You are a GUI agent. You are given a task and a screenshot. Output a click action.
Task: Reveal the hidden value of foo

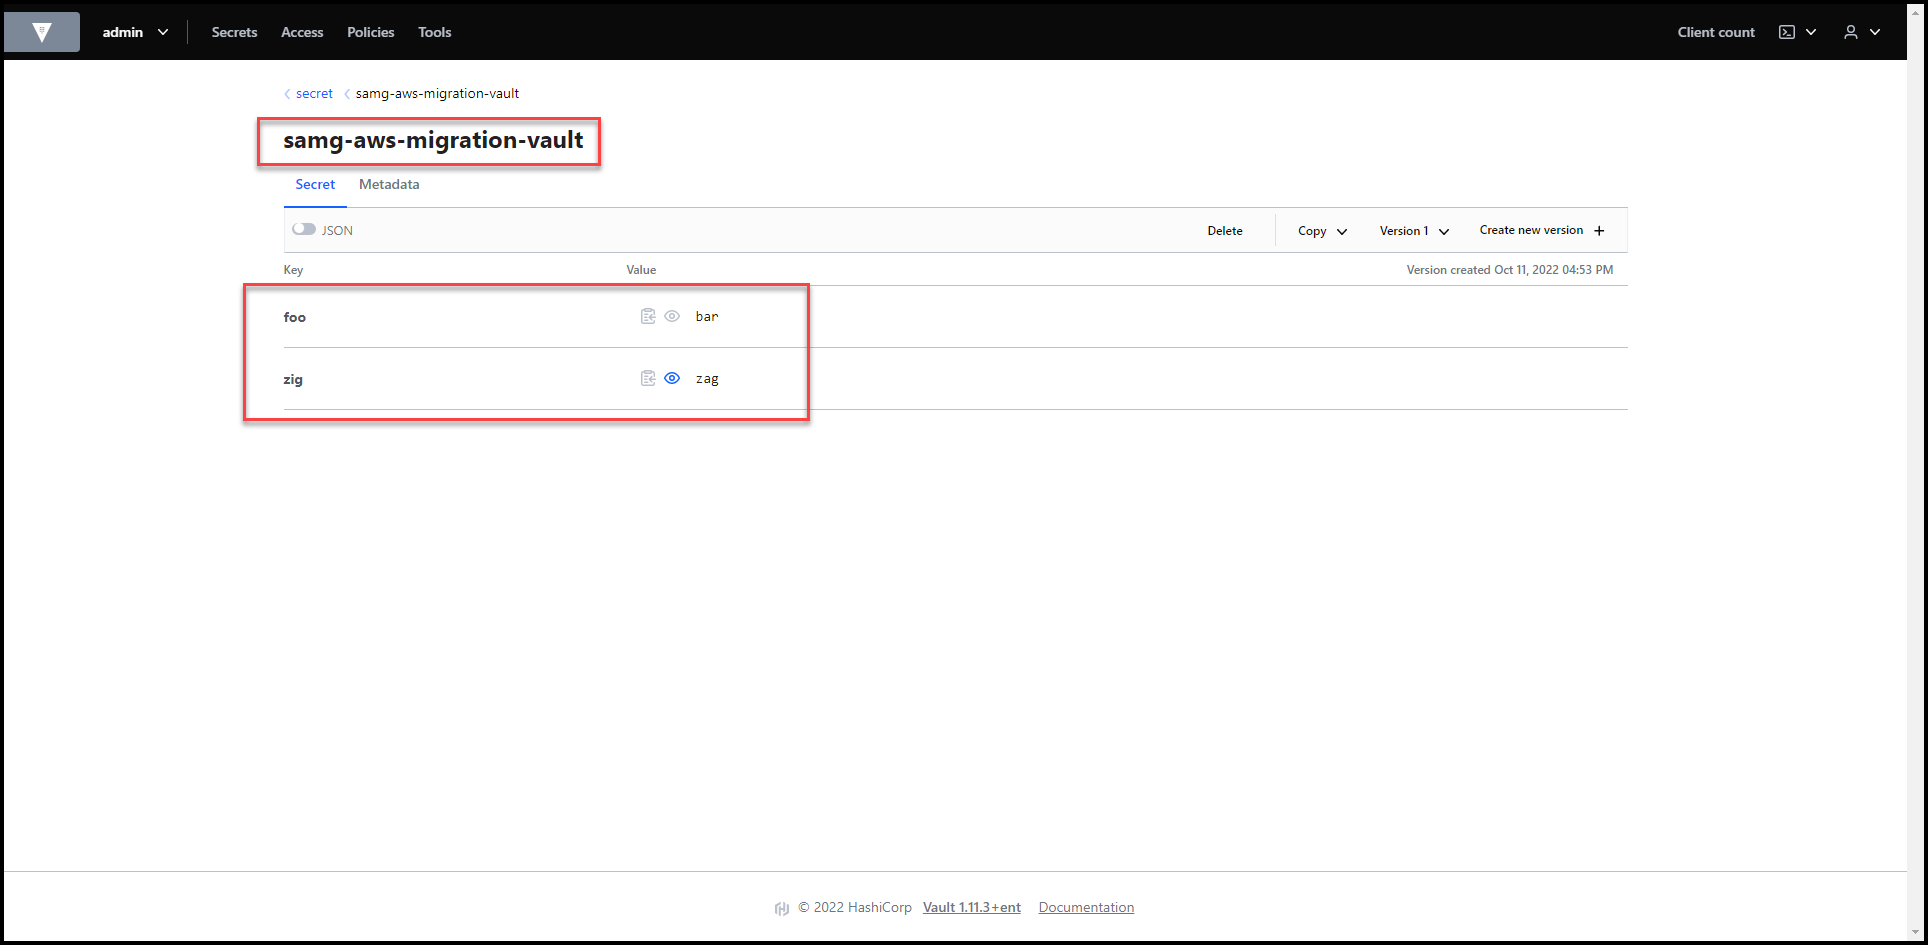[671, 316]
